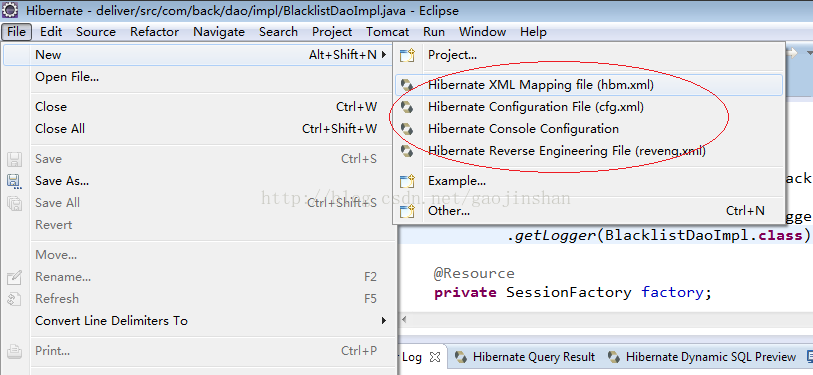Click SessionFactory in the editor code
Image resolution: width=813 pixels, height=375 pixels.
(569, 293)
